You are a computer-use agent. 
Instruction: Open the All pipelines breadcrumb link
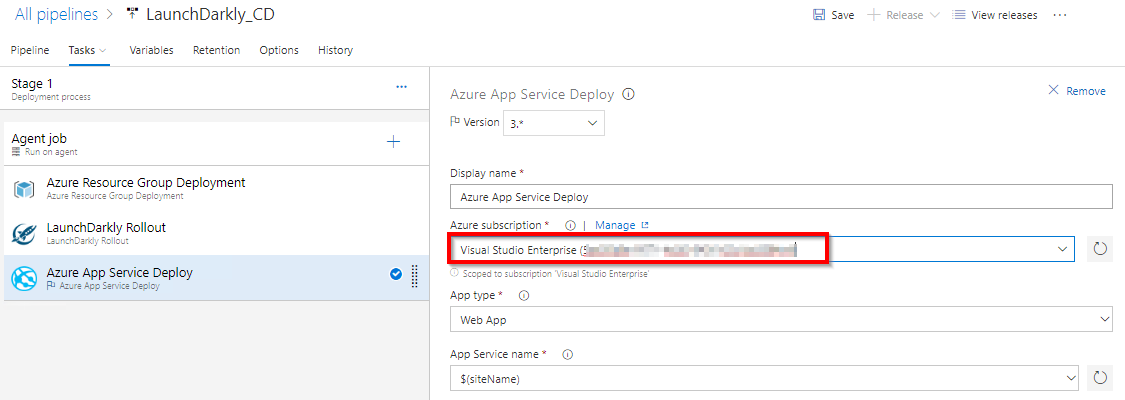tap(56, 14)
